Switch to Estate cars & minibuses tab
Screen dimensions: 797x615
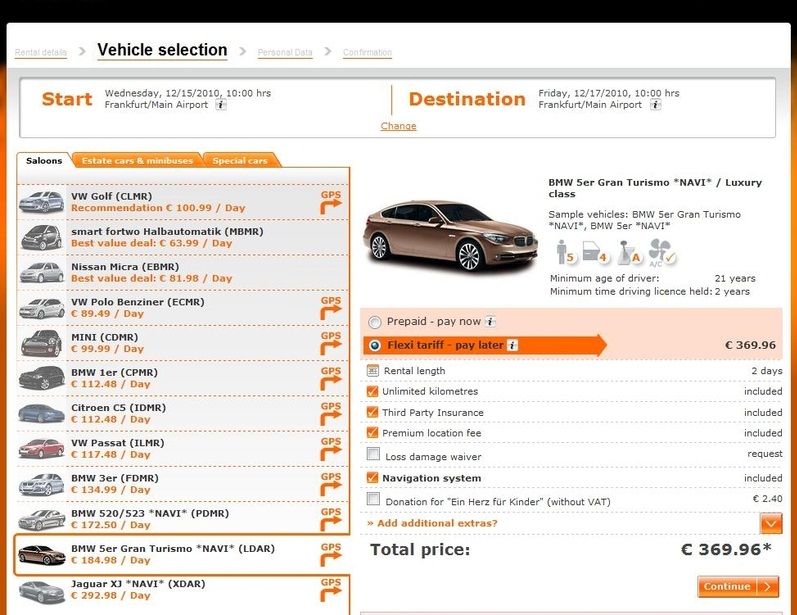pyautogui.click(x=136, y=161)
